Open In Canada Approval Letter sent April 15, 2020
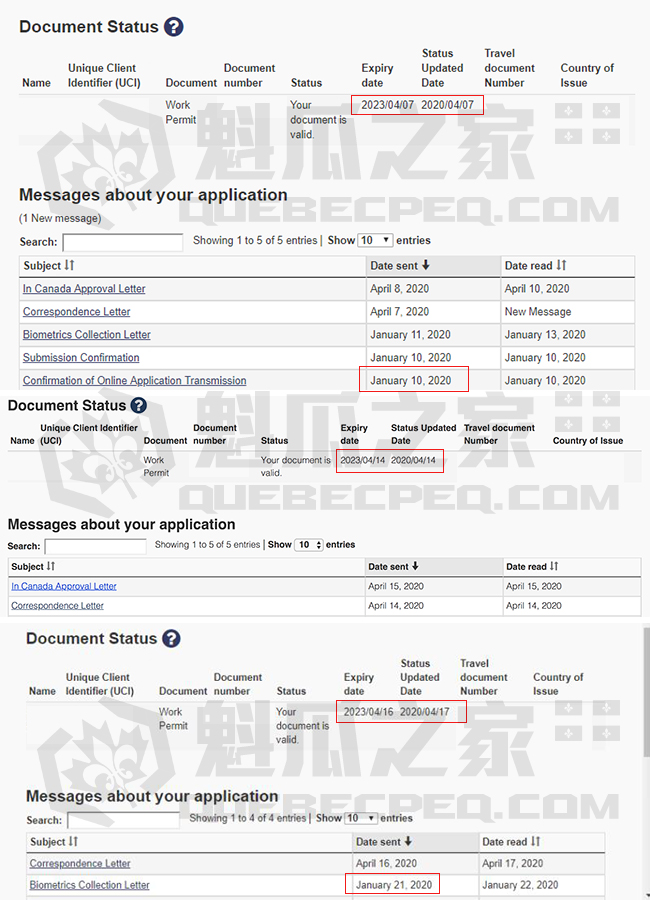Image resolution: width=650 pixels, height=900 pixels. 64,586
